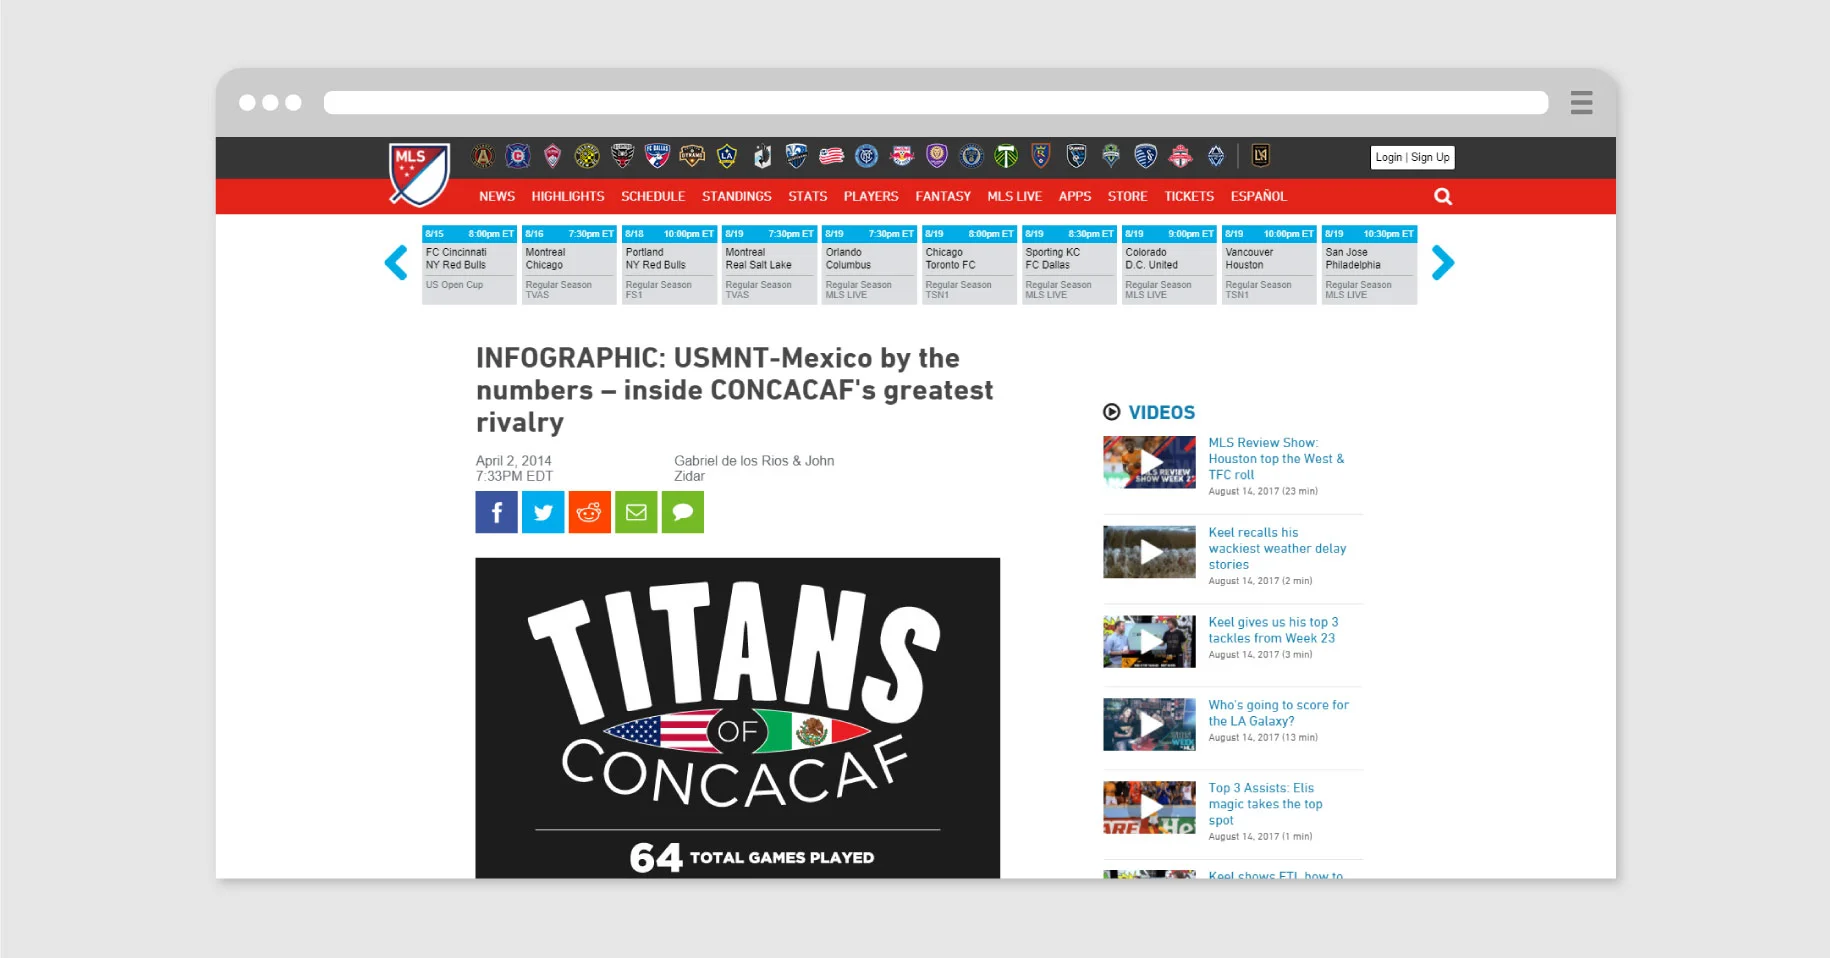The image size is (1830, 958).
Task: Open the D.C. United team logo
Action: pyautogui.click(x=622, y=156)
